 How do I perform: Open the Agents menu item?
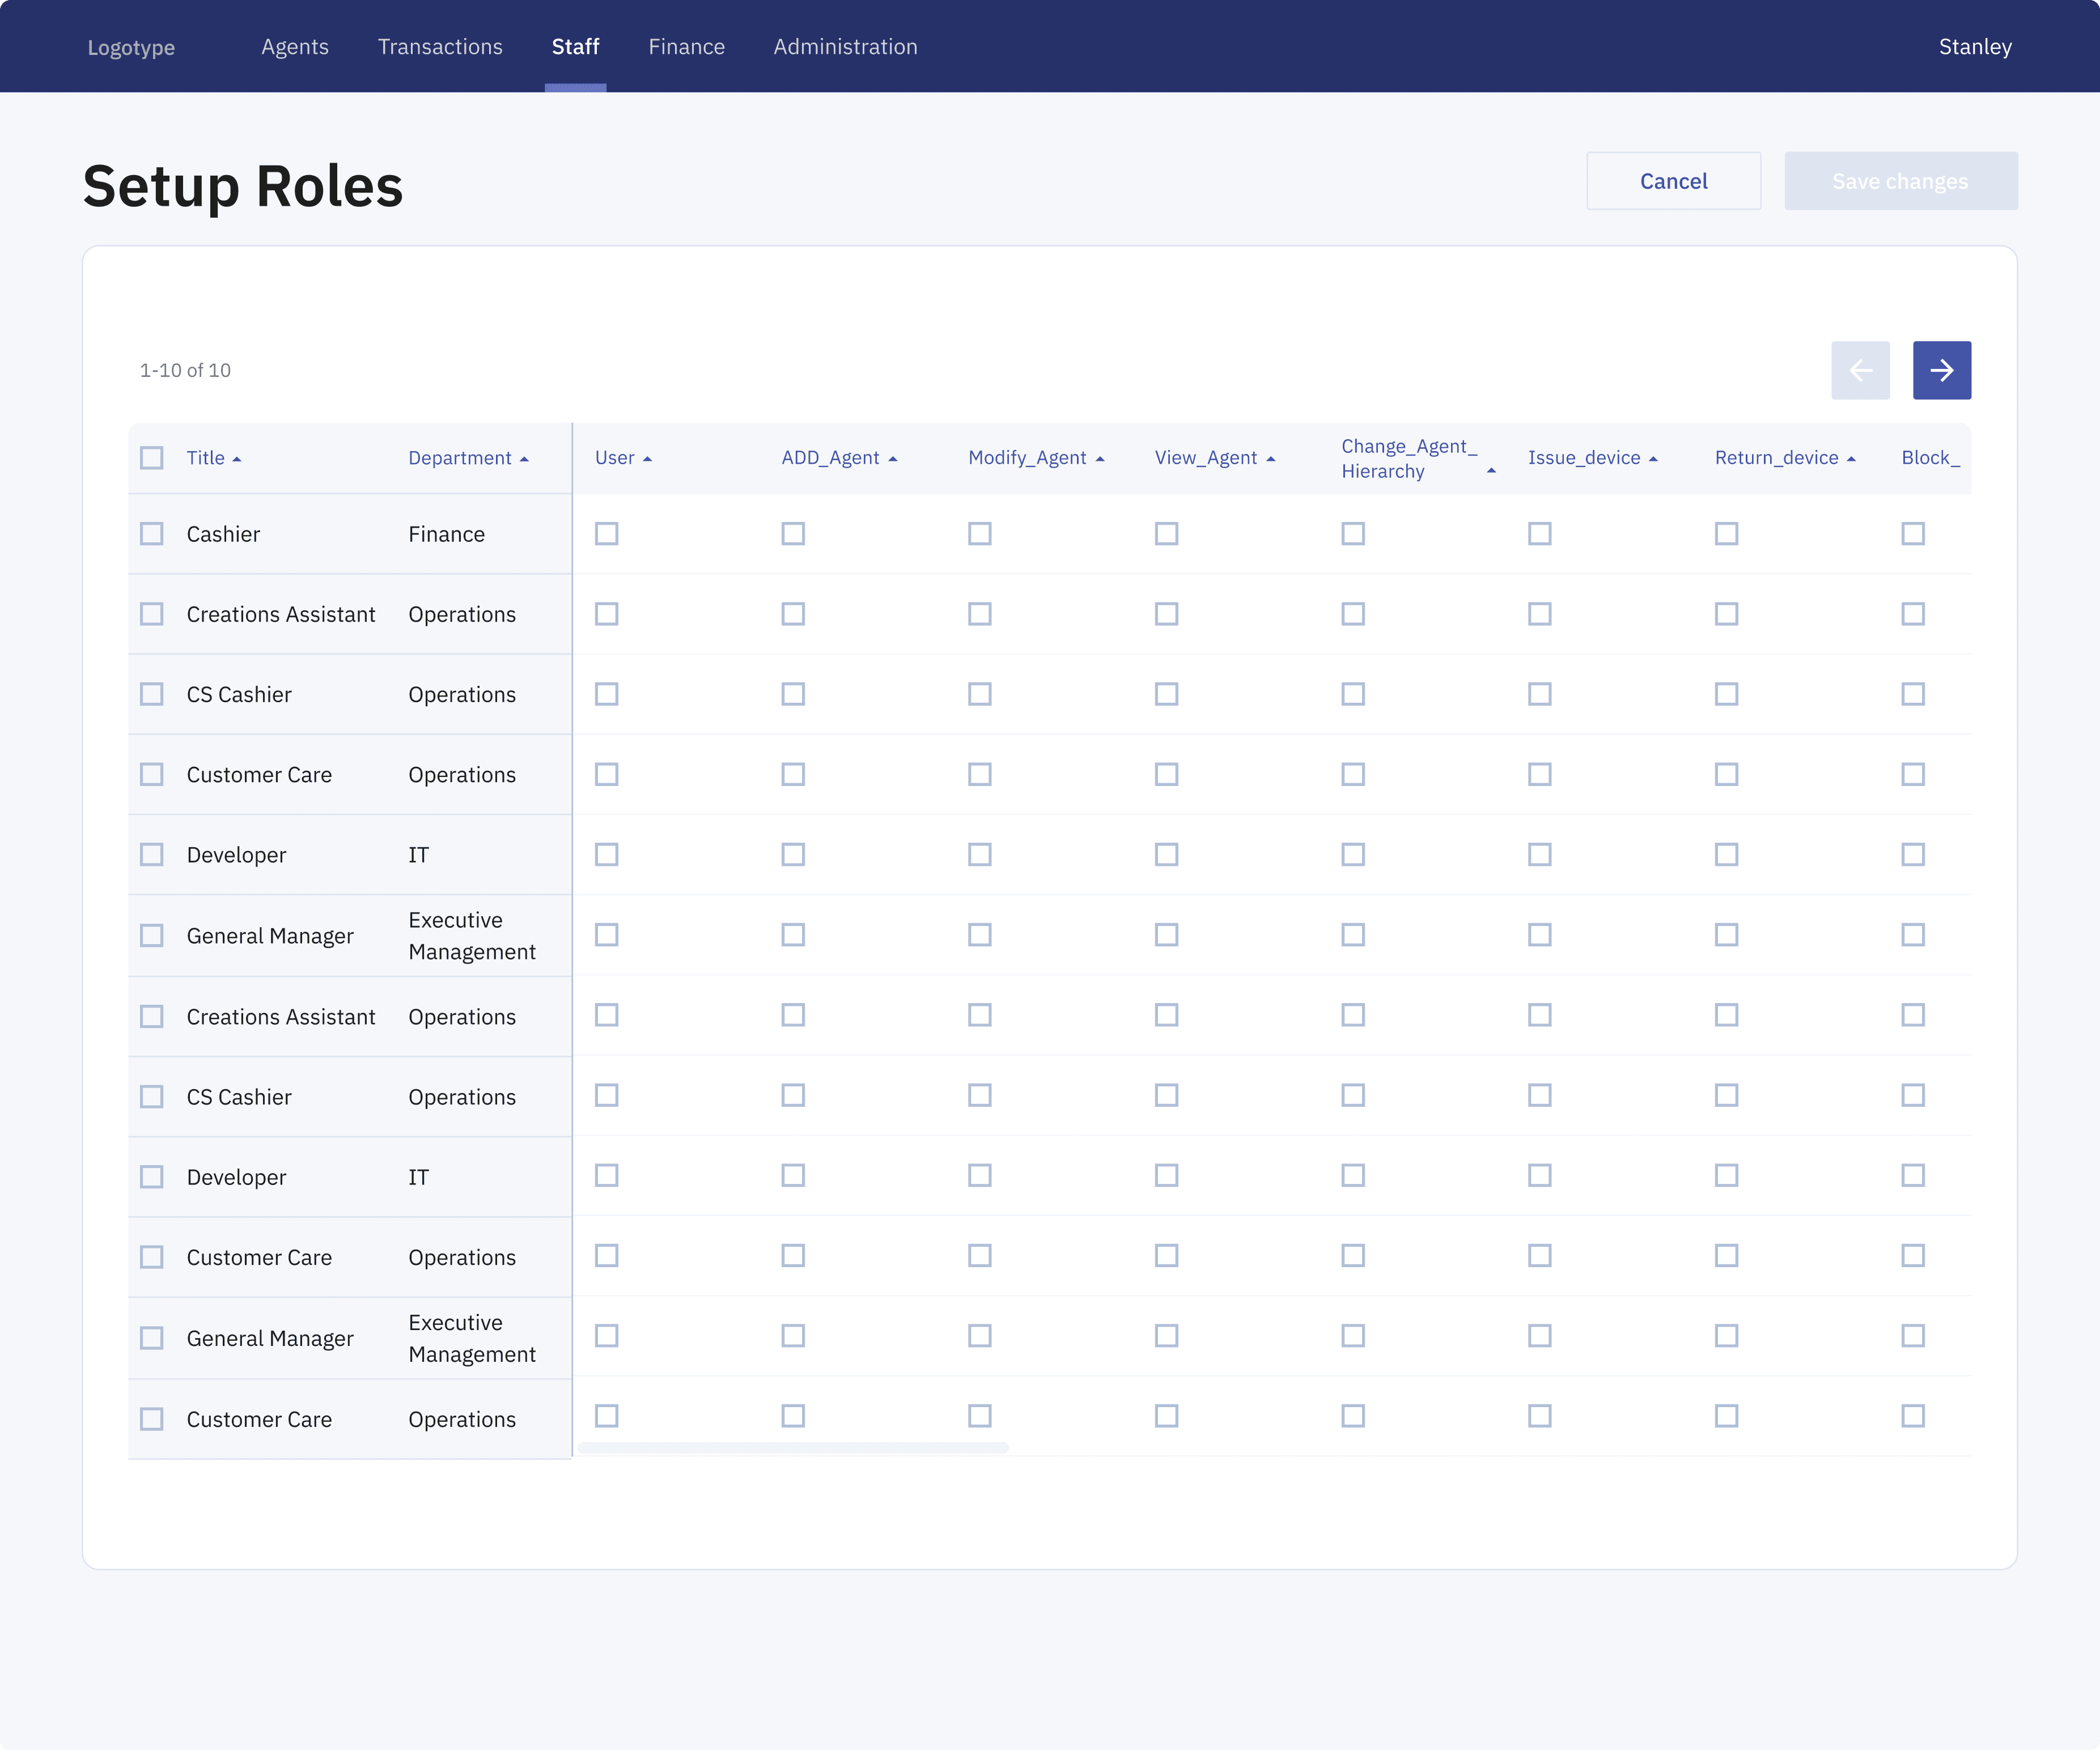pos(295,47)
